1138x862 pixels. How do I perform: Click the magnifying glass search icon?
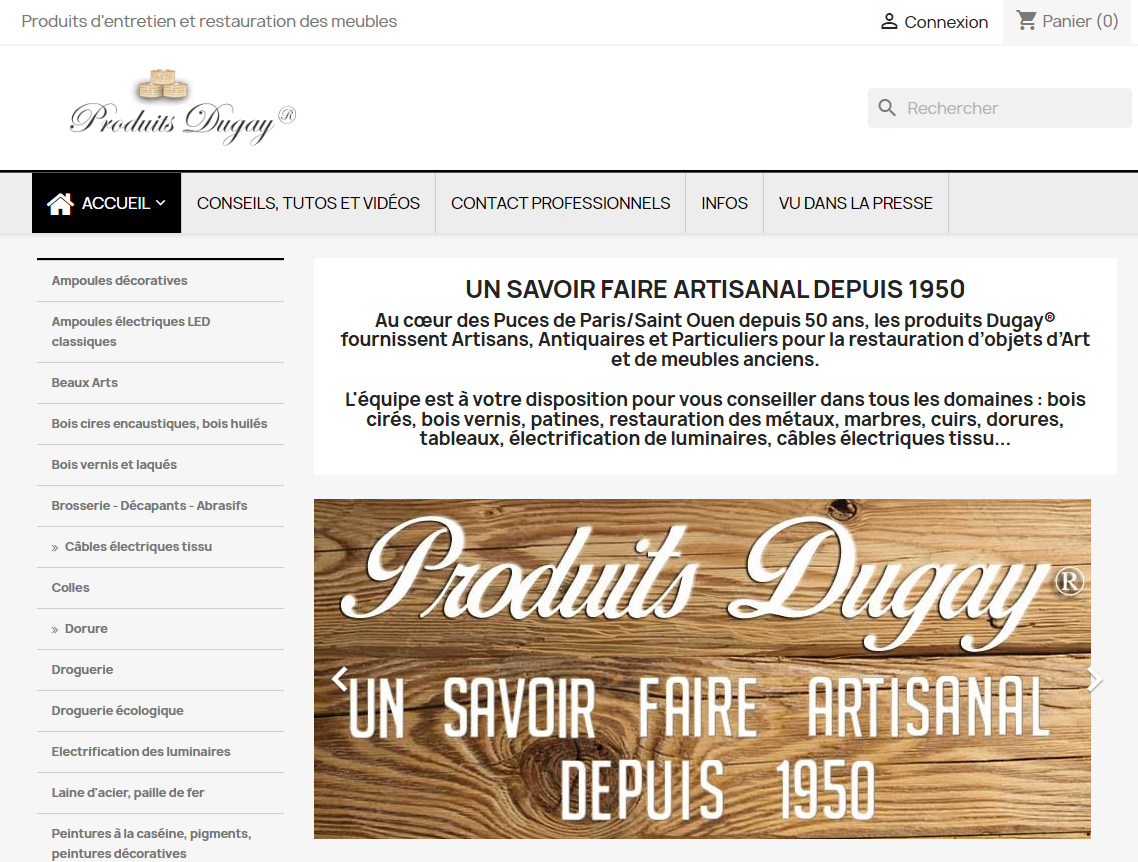click(887, 108)
